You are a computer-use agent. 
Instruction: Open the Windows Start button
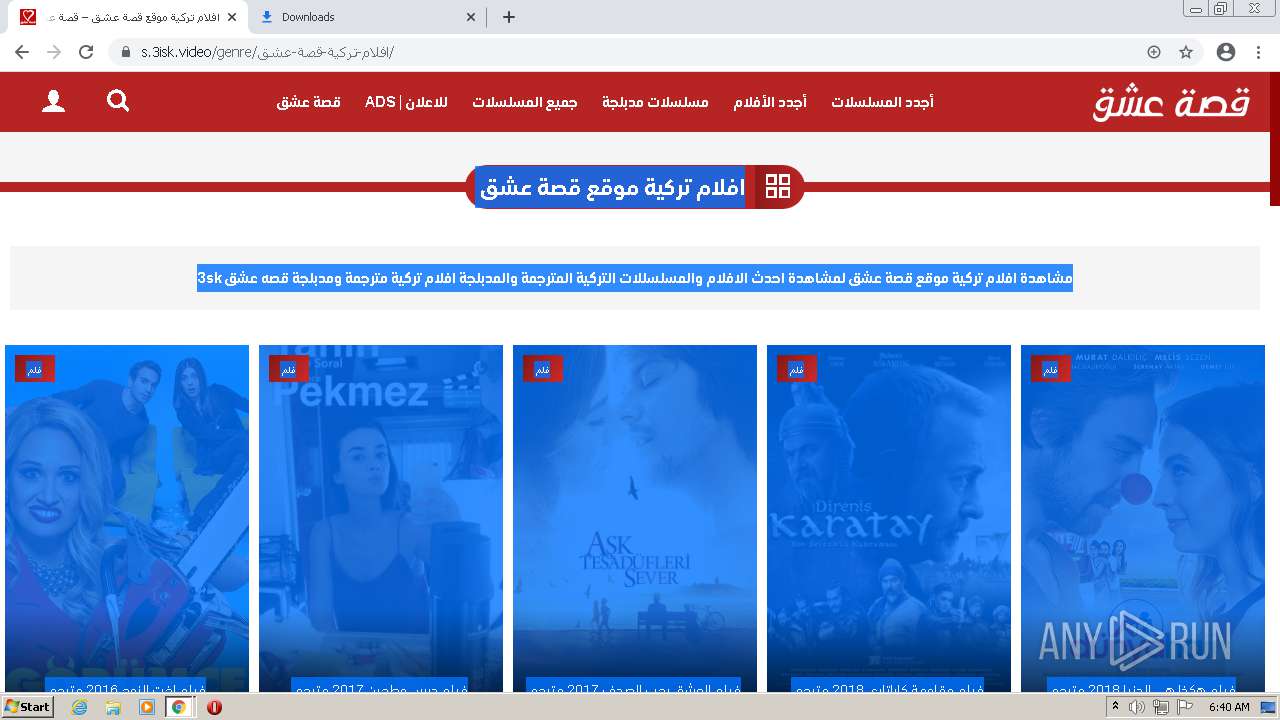click(x=28, y=707)
